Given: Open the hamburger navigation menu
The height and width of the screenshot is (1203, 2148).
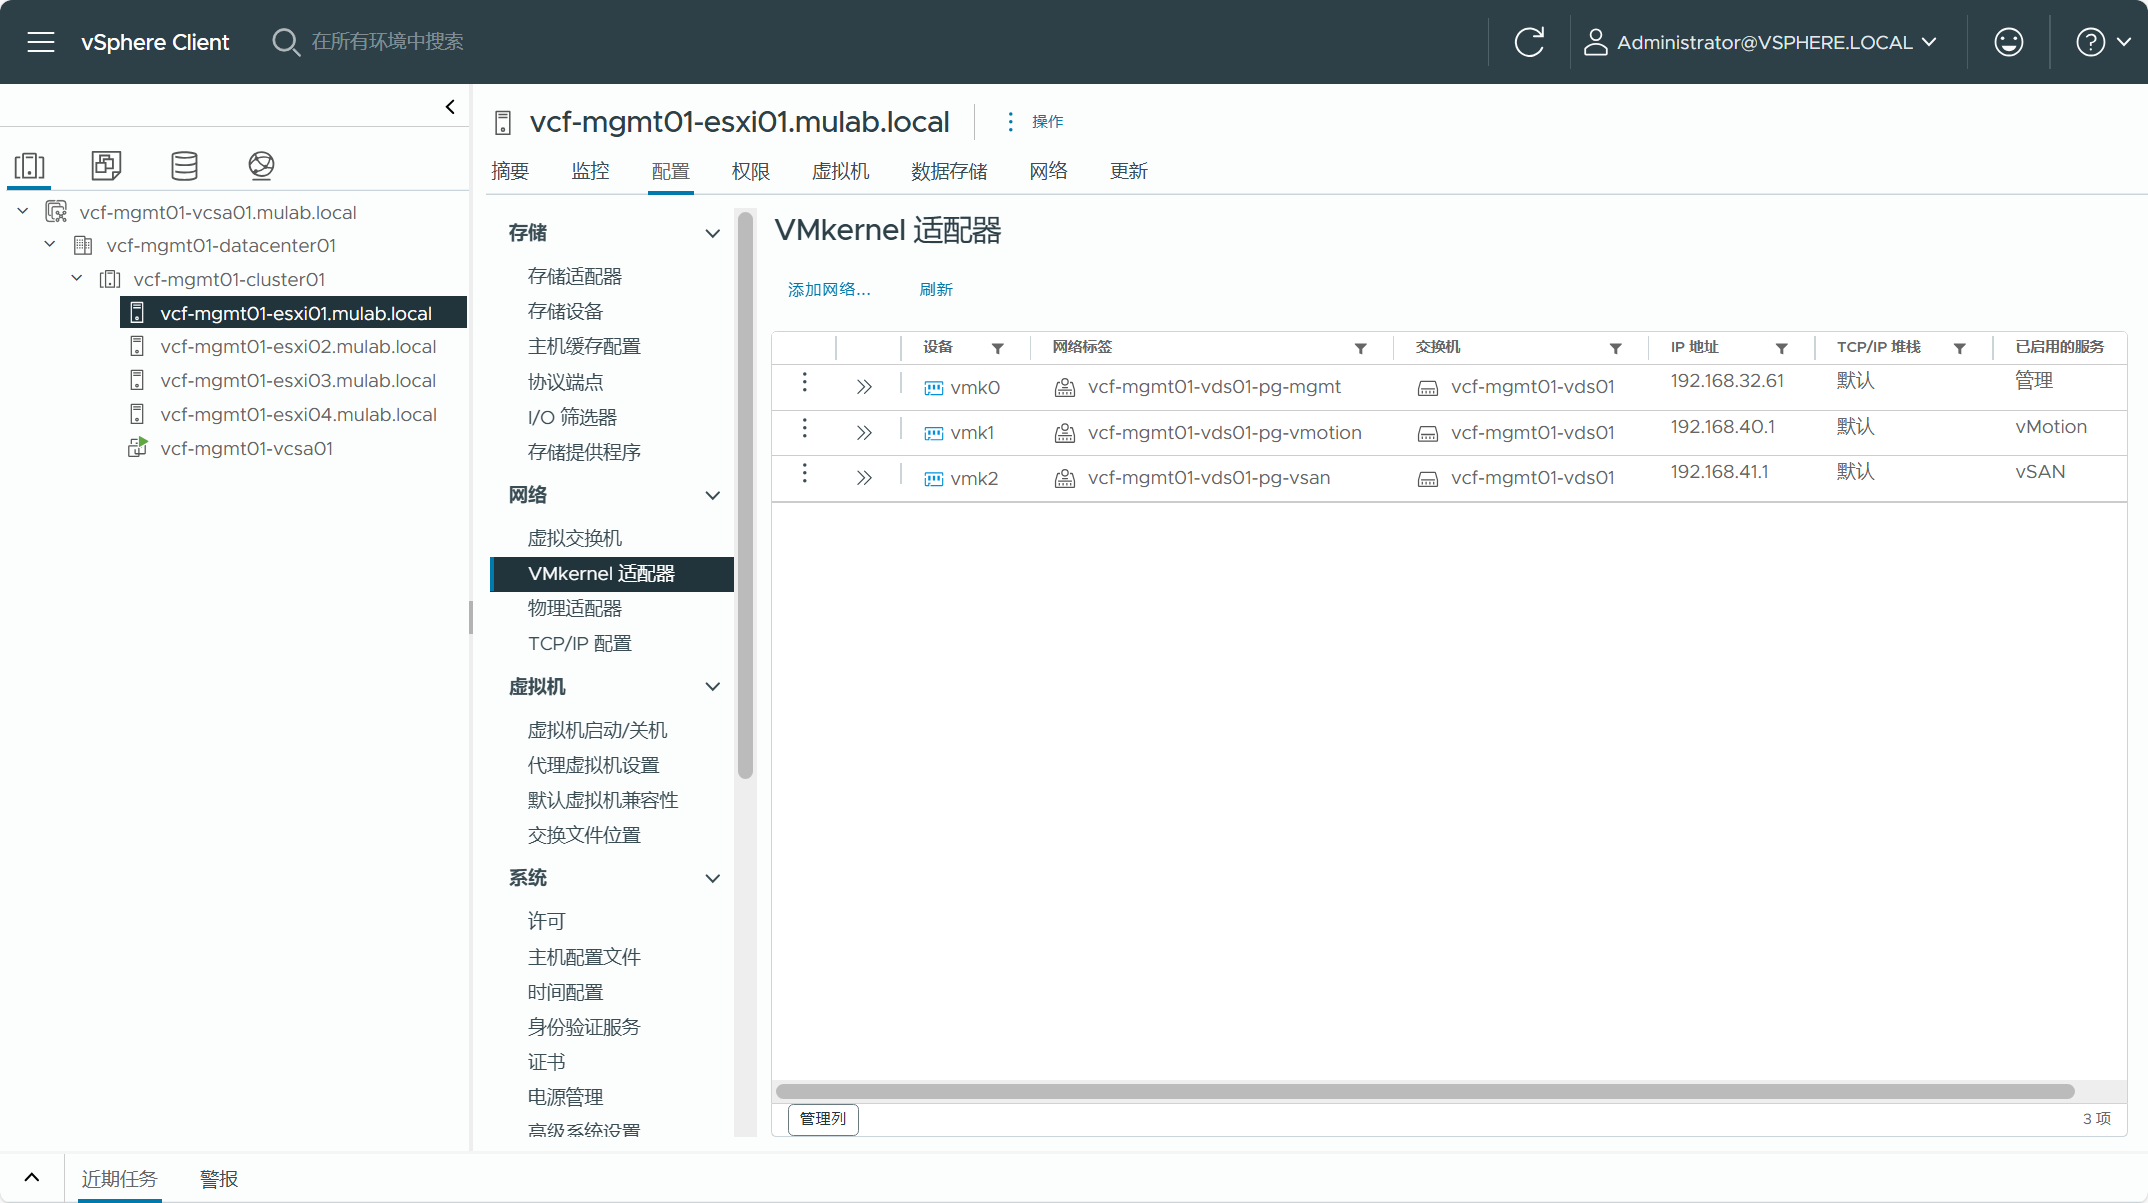Looking at the screenshot, I should (40, 42).
